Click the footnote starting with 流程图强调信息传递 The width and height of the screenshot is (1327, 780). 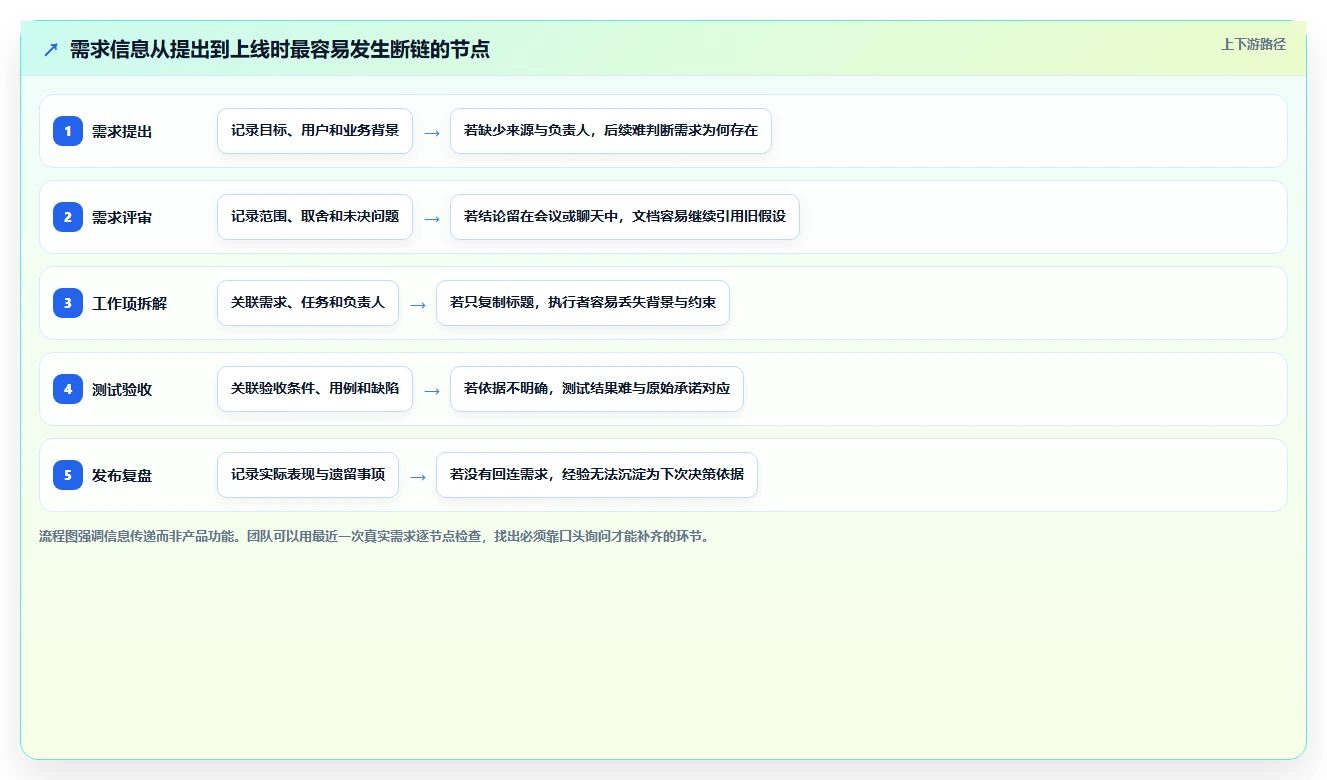pos(376,536)
